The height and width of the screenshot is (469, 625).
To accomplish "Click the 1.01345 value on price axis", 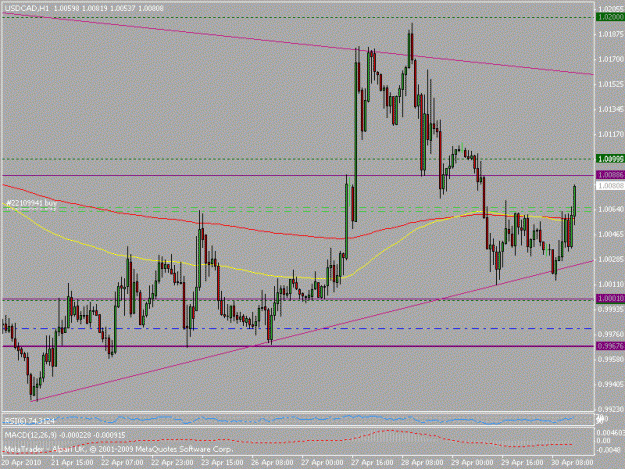I will pyautogui.click(x=611, y=109).
